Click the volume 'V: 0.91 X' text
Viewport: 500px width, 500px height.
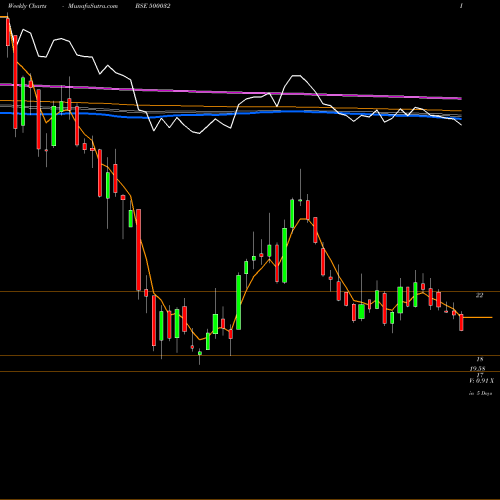(481, 381)
